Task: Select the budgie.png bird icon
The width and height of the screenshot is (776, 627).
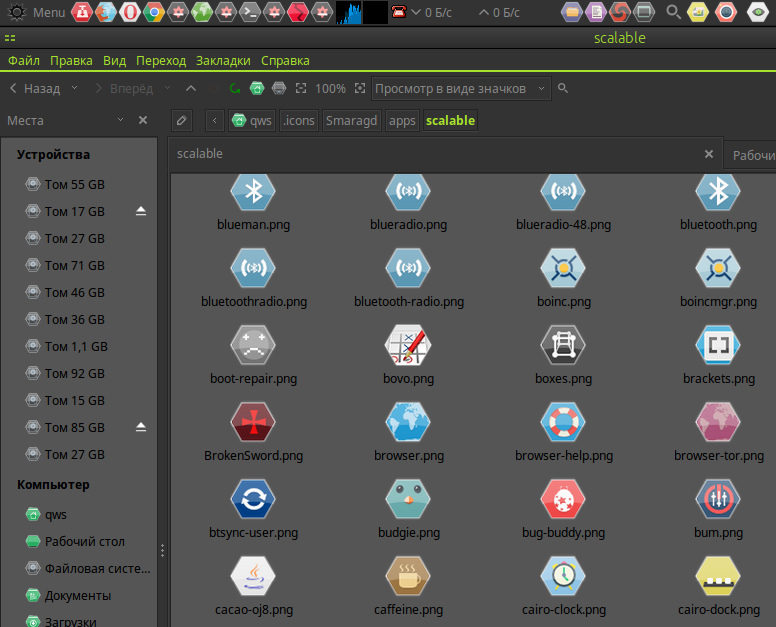Action: coord(408,499)
